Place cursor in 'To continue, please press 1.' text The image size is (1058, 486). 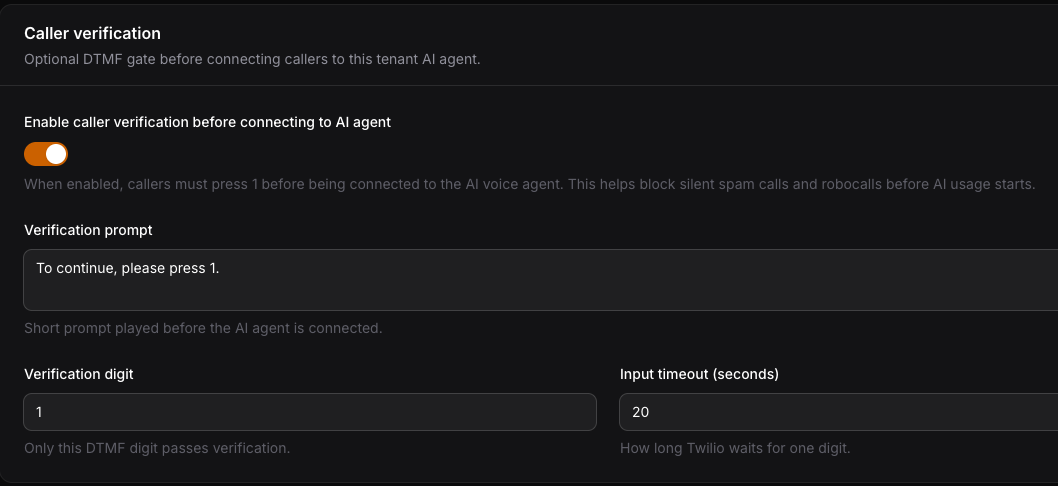point(128,268)
